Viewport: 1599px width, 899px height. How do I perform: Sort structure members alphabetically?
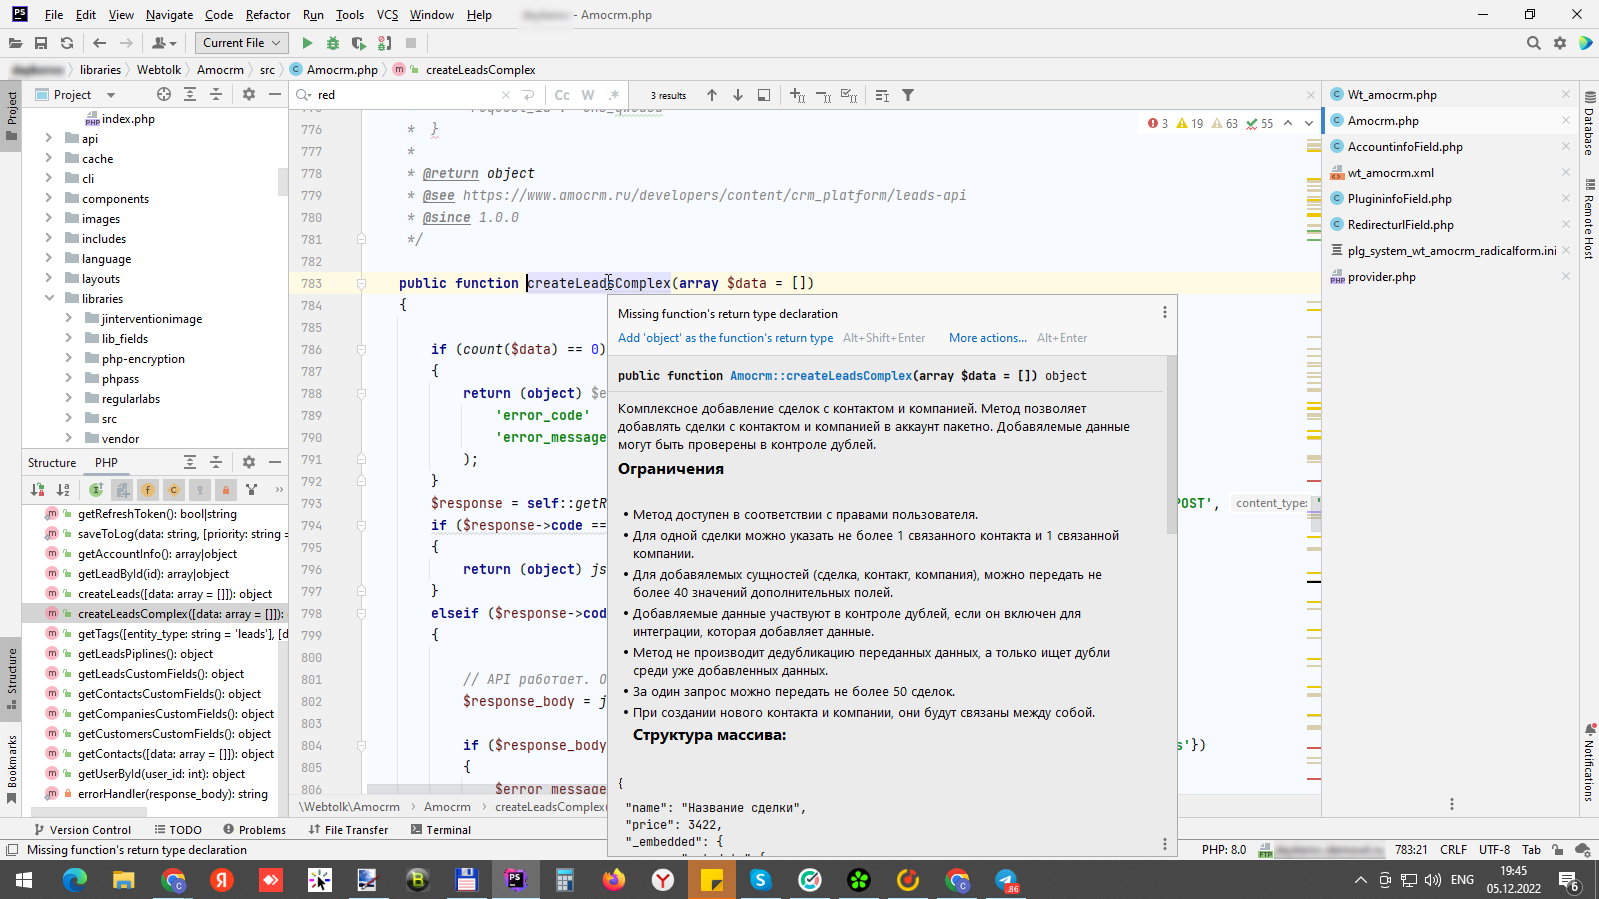pyautogui.click(x=63, y=490)
